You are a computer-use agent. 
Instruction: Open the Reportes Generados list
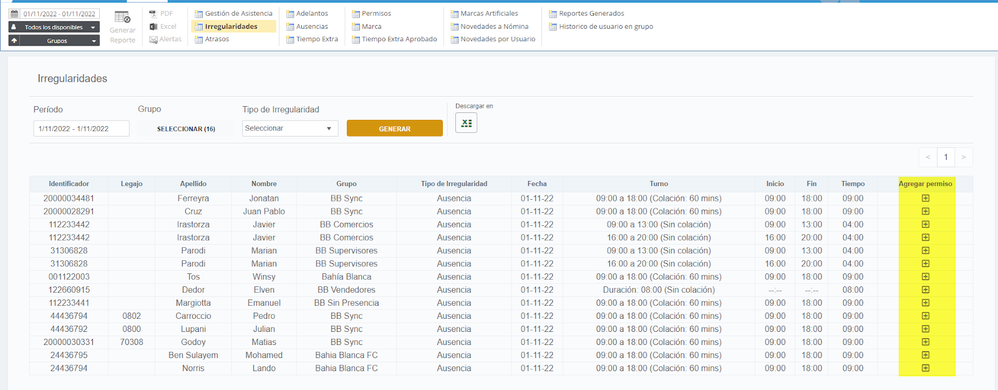[x=586, y=13]
